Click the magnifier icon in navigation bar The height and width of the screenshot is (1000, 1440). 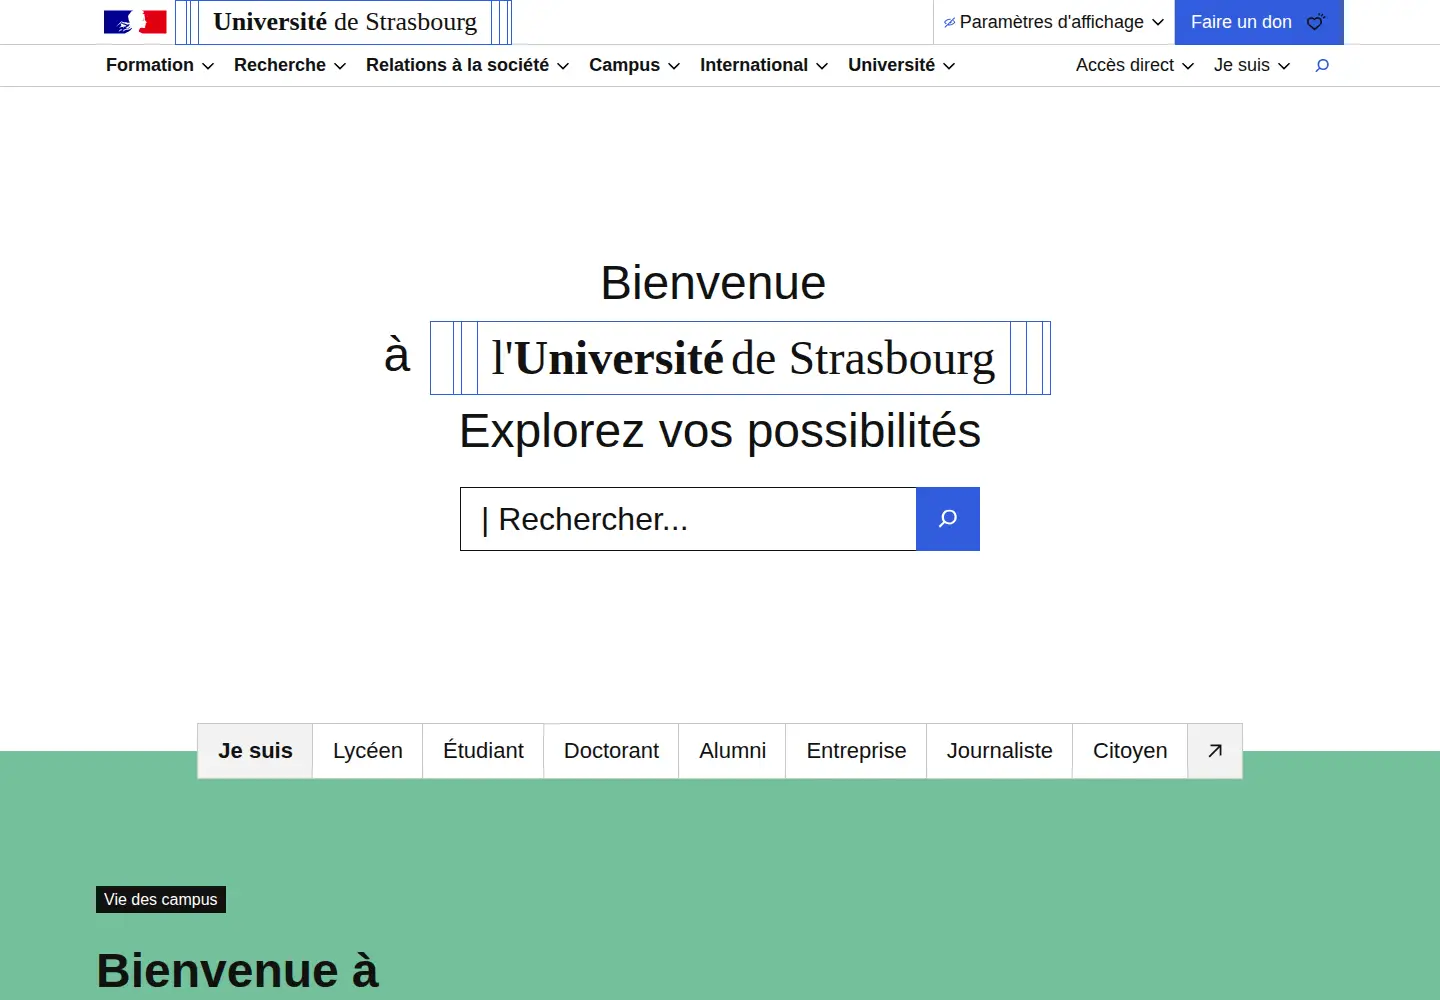1322,65
